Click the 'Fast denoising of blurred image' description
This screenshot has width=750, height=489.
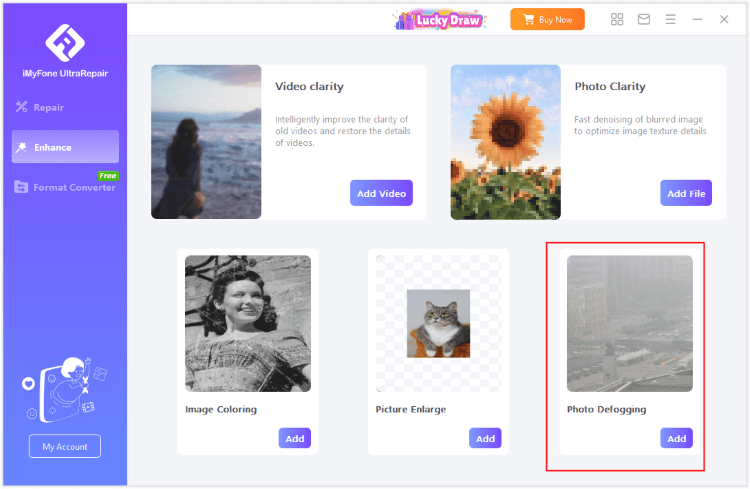tap(640, 125)
